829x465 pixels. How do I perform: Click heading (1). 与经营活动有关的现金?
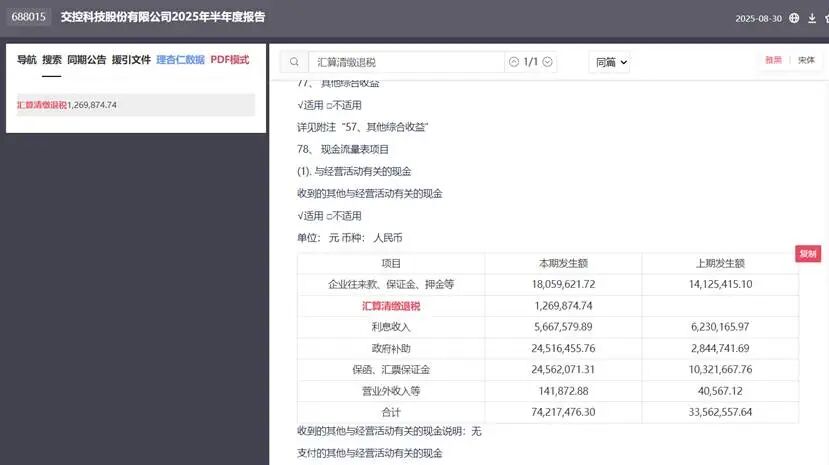[x=354, y=172]
